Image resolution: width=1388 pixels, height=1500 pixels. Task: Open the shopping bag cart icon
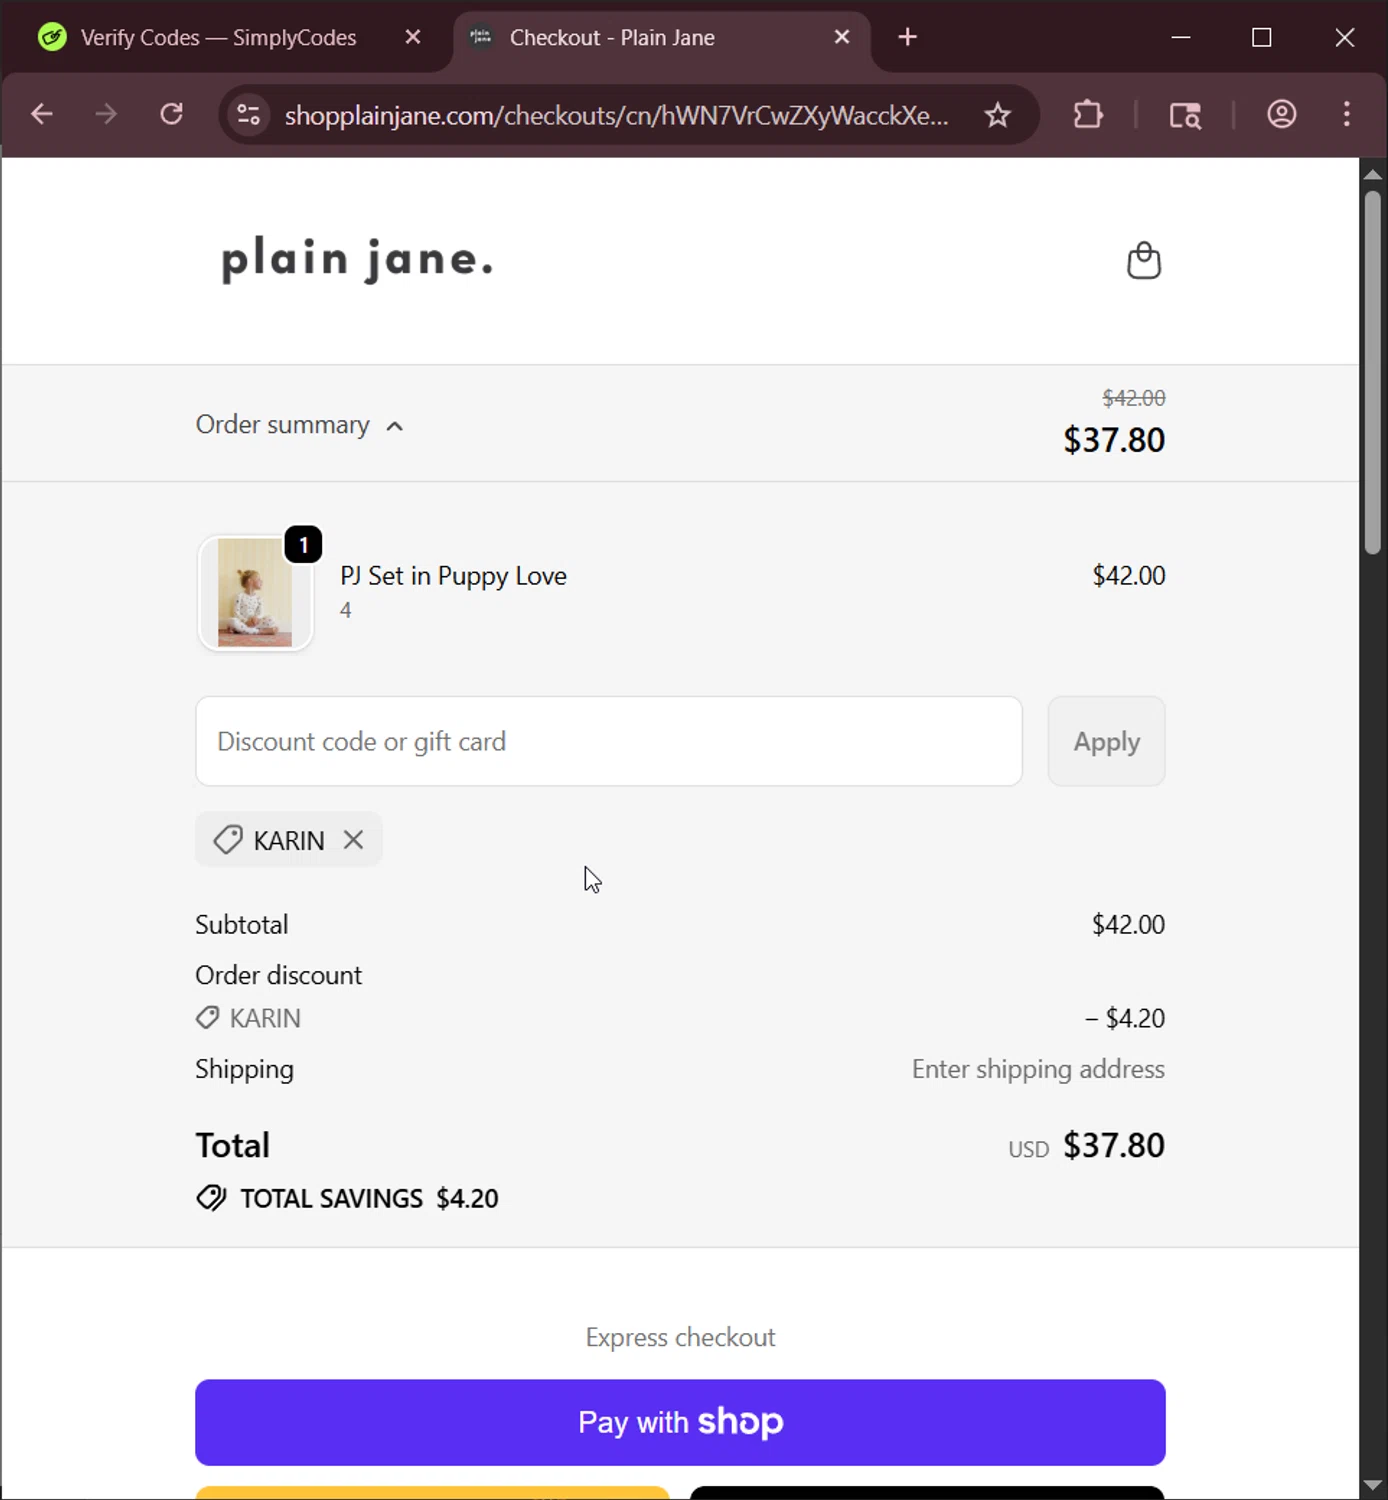[1143, 261]
